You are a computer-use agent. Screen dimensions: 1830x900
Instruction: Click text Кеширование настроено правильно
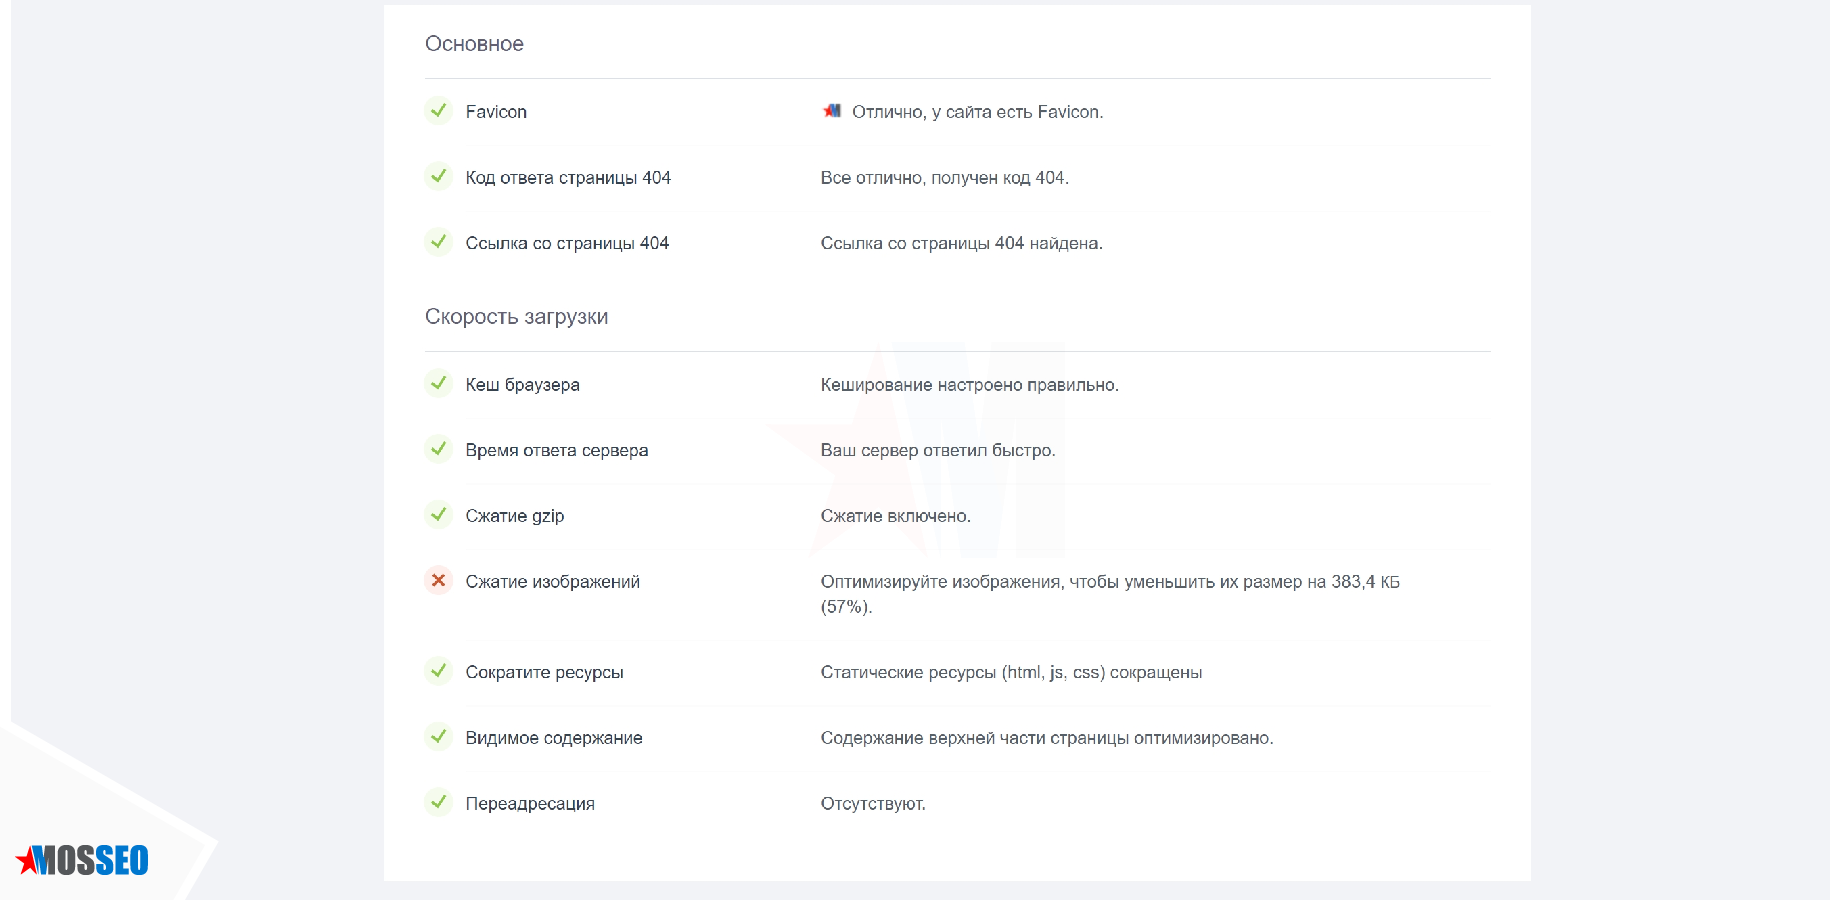(970, 385)
